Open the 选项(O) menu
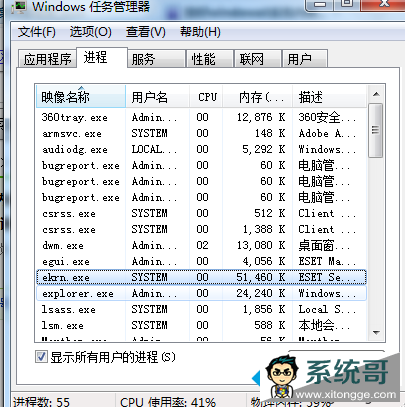 90,32
